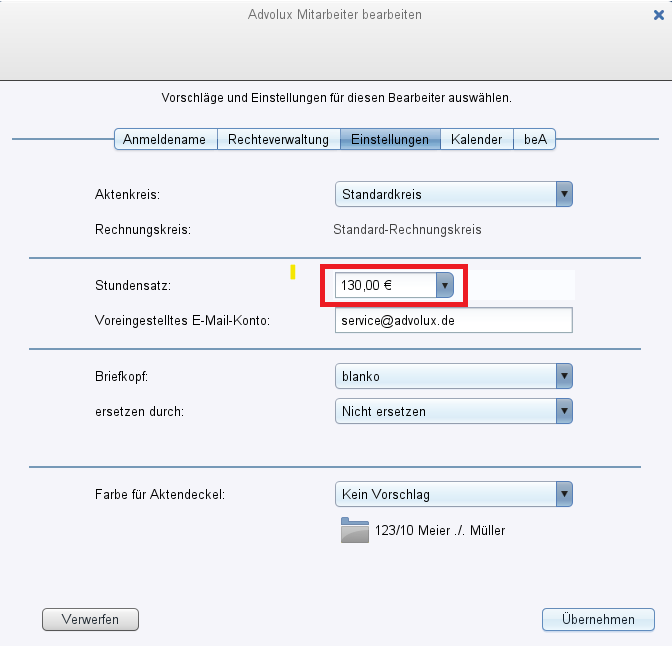Click the Standard-Rechnungskreis value text
This screenshot has width=672, height=646.
407,230
